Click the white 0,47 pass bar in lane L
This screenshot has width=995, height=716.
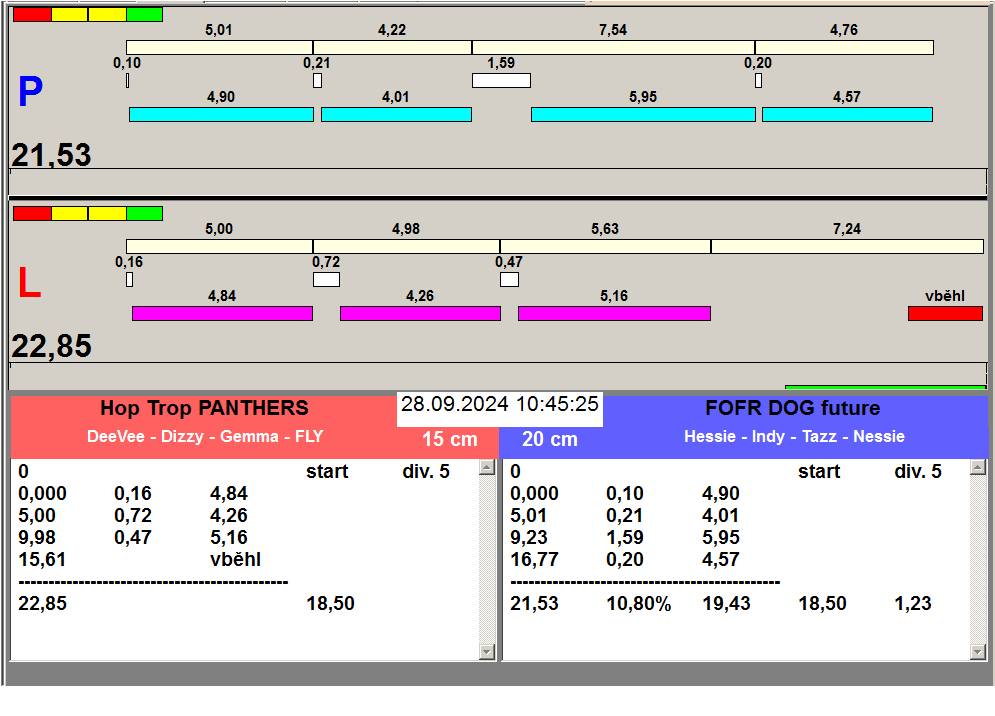509,279
